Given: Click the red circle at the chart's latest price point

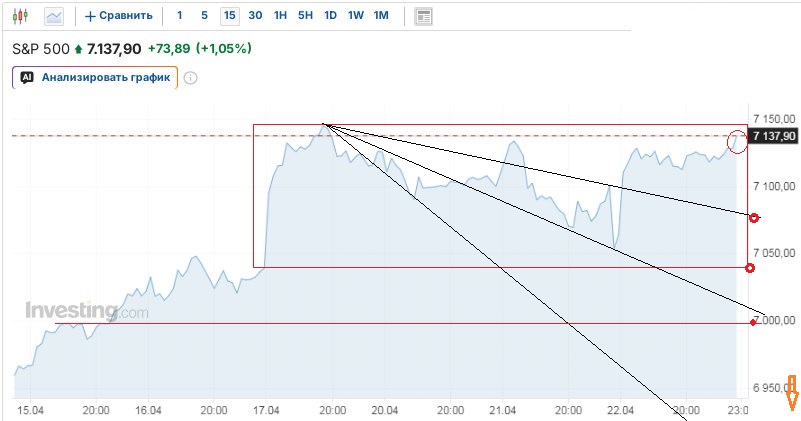Looking at the screenshot, I should pos(739,140).
